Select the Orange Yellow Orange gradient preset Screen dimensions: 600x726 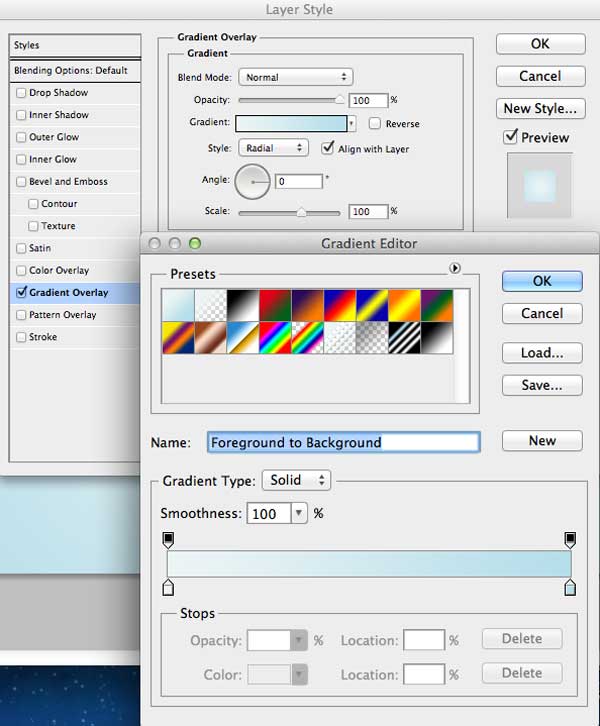[405, 305]
